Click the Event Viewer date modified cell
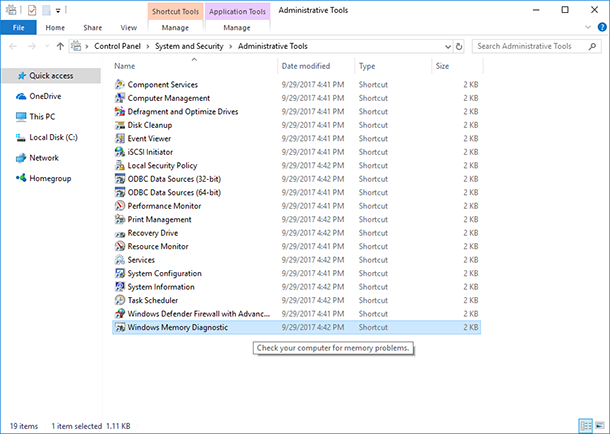Image resolution: width=610 pixels, height=434 pixels. pos(313,138)
